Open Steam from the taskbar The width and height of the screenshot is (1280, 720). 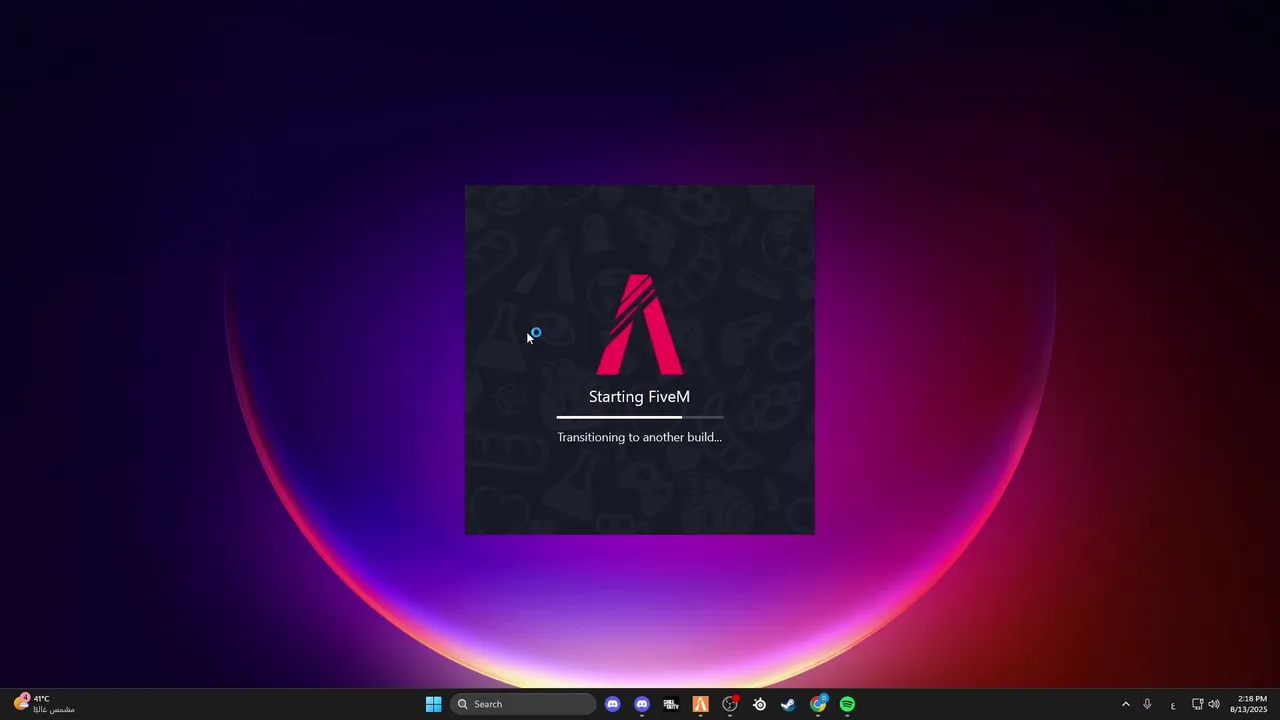coord(788,704)
